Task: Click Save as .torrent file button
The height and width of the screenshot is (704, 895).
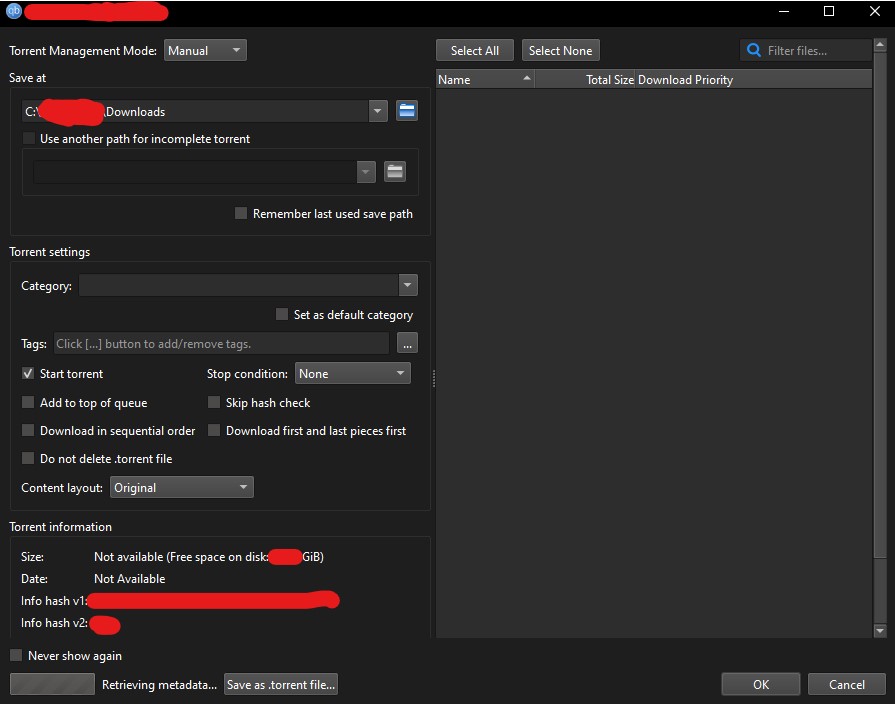Action: pos(281,685)
